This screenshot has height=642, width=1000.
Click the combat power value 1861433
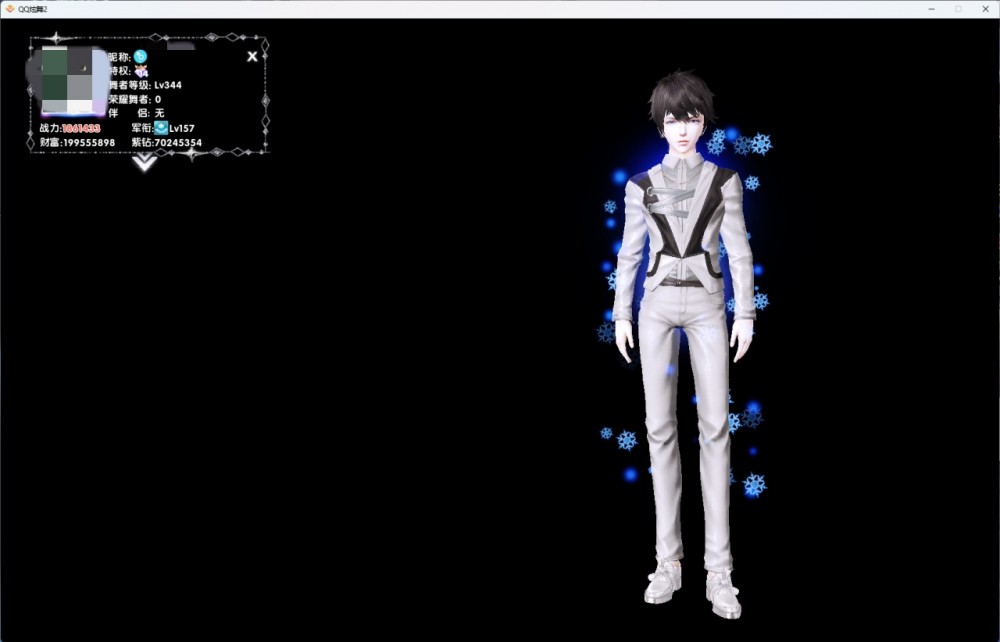coord(81,128)
